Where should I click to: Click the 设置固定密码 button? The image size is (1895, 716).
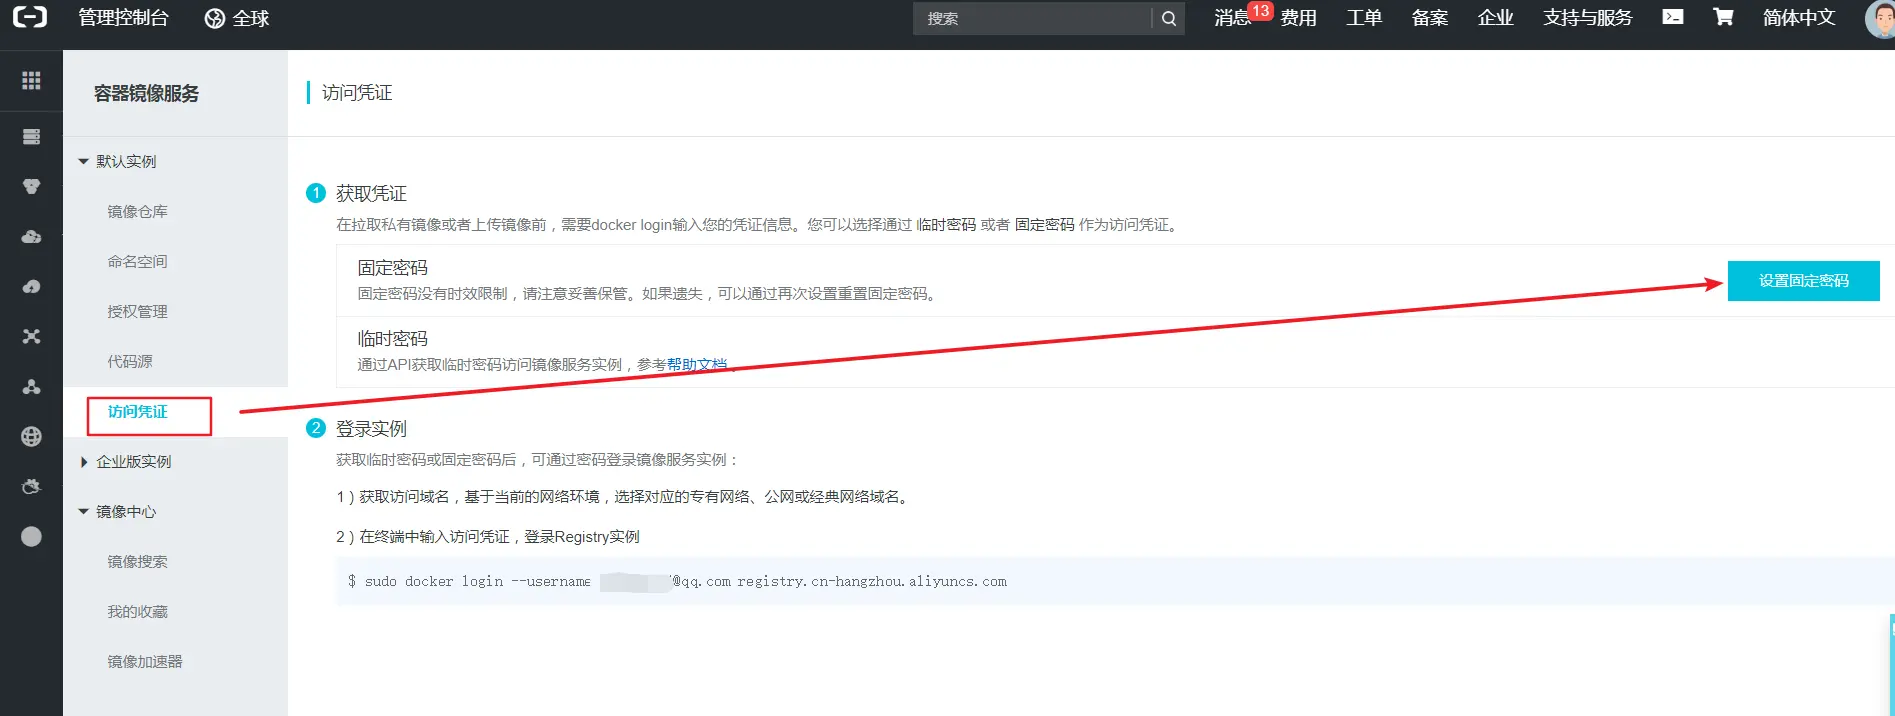pos(1803,281)
